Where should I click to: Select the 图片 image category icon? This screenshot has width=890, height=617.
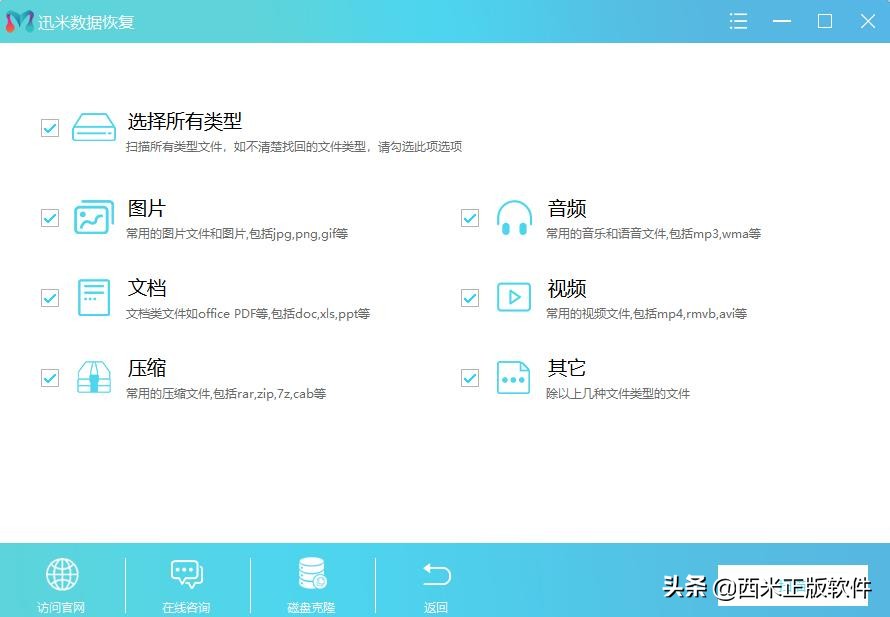[93, 217]
